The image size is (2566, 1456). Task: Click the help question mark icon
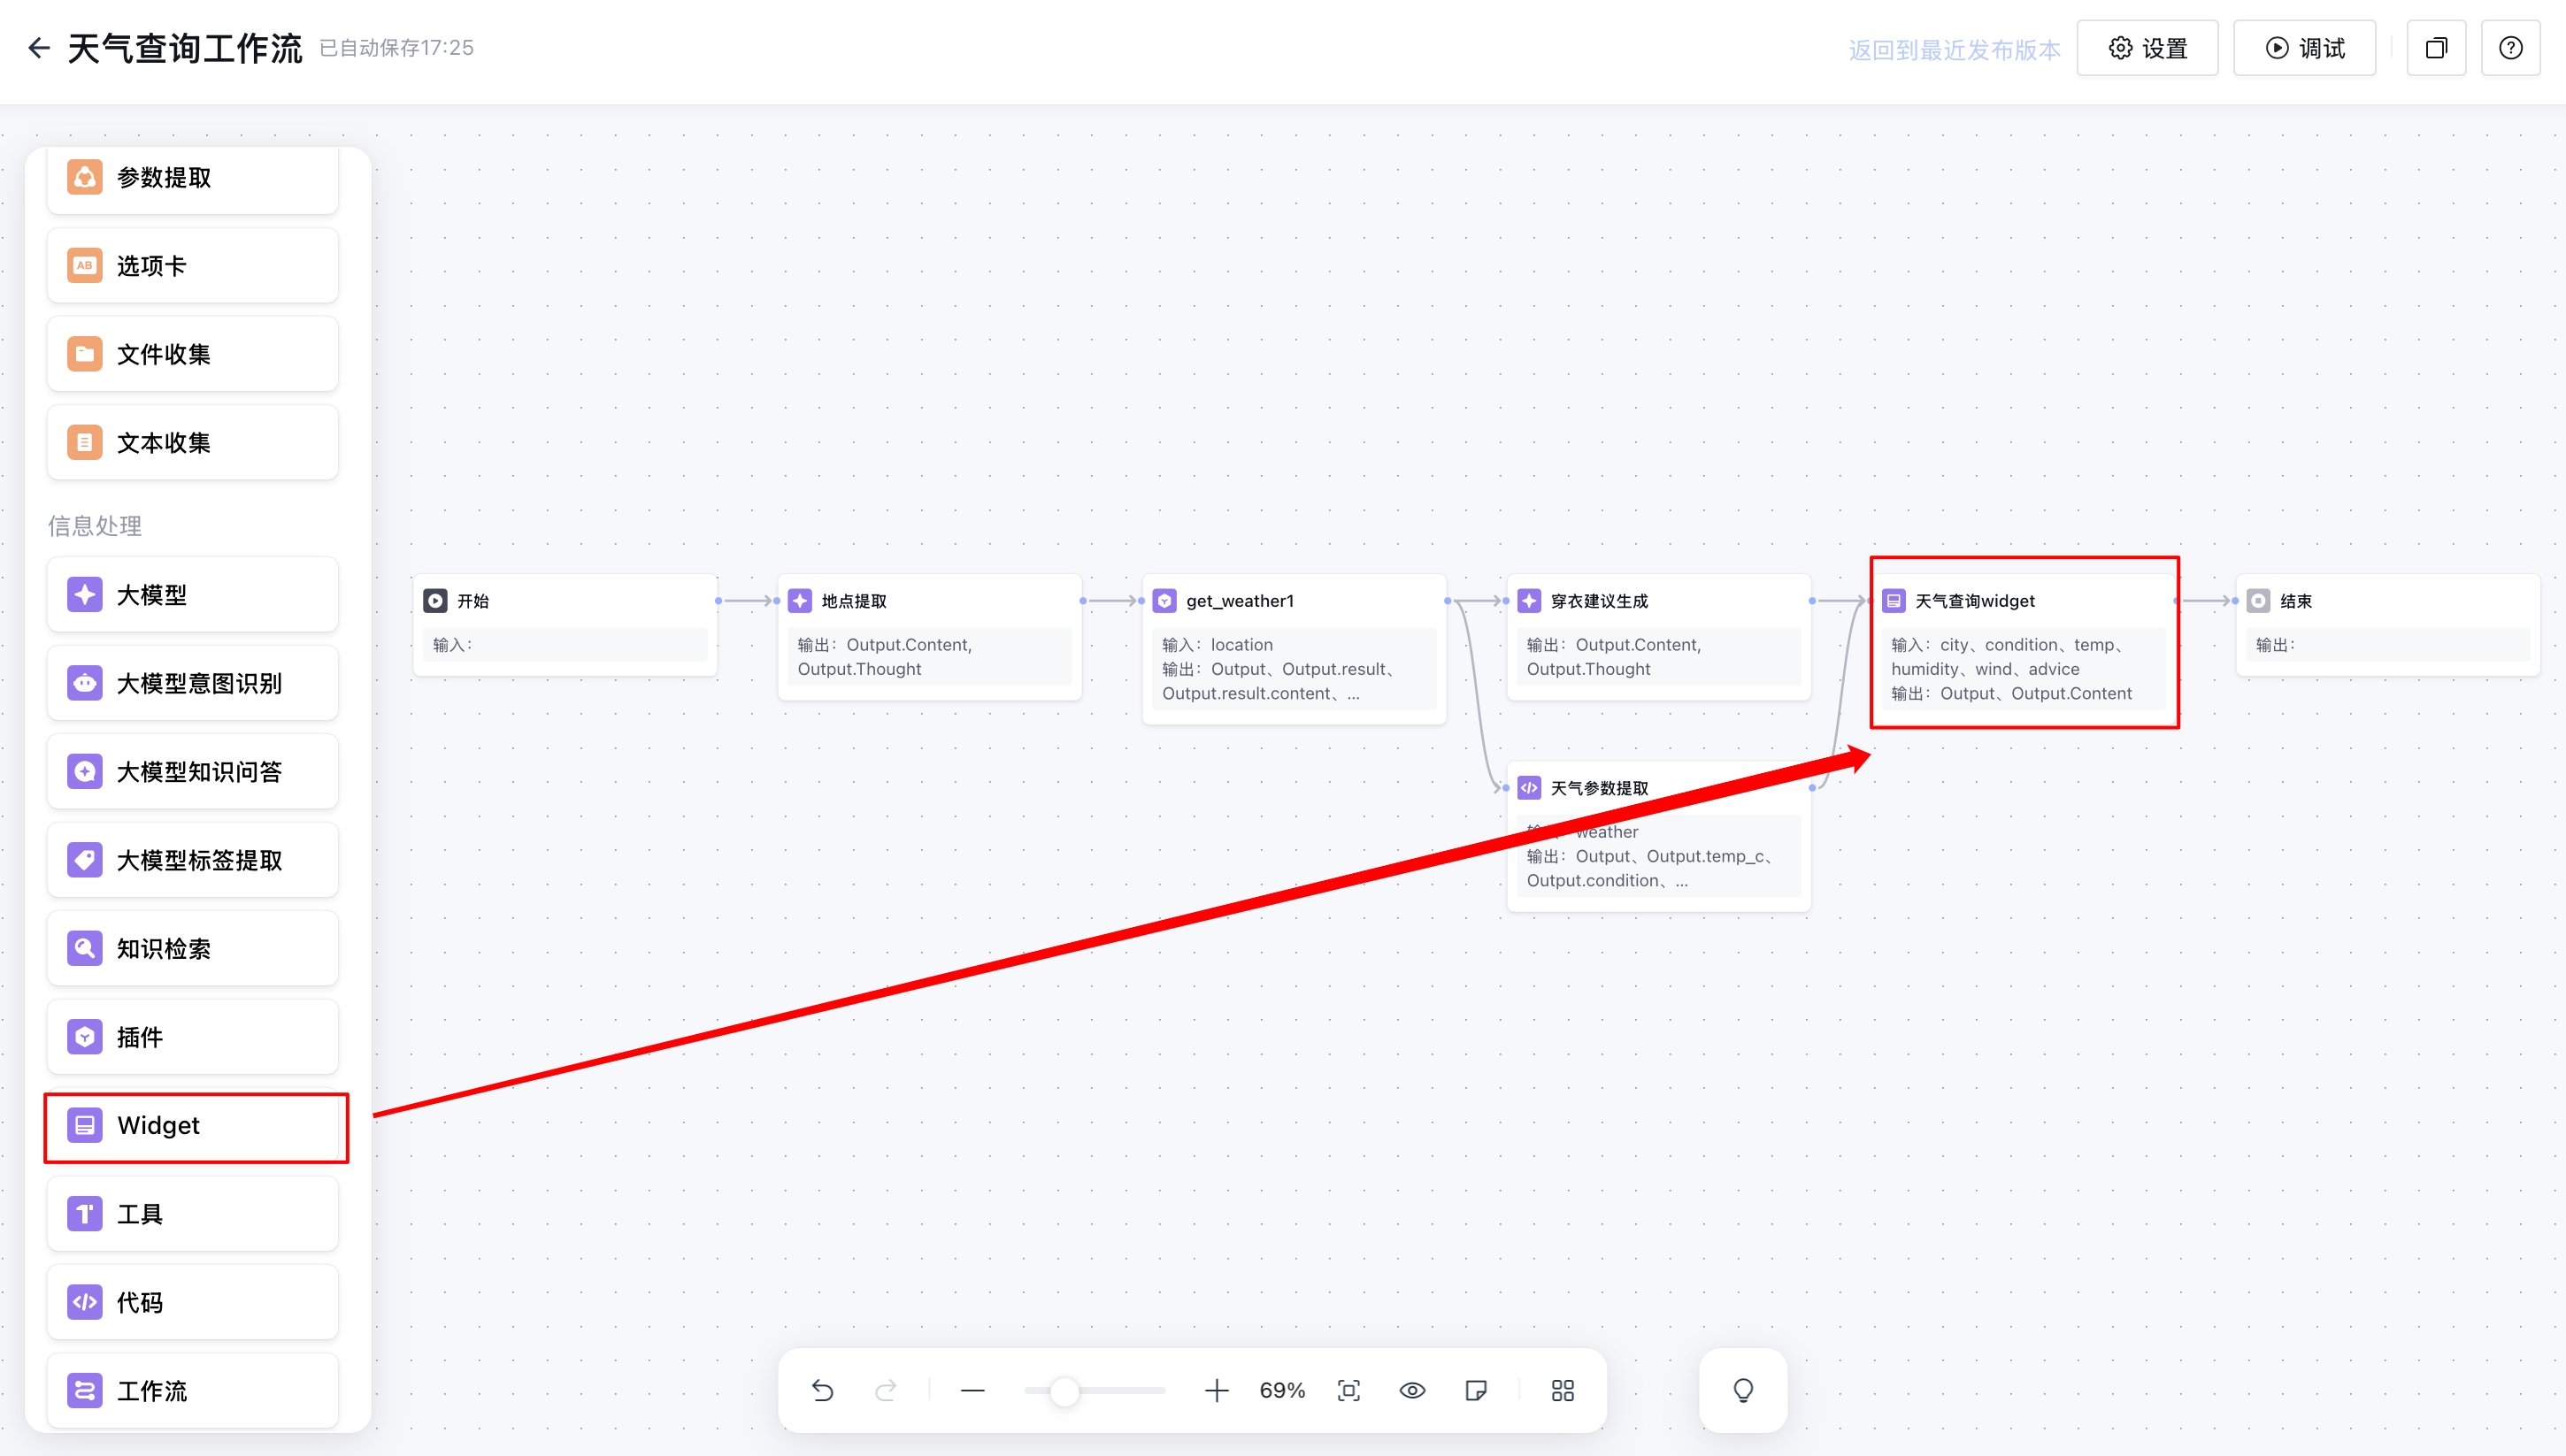[2510, 48]
